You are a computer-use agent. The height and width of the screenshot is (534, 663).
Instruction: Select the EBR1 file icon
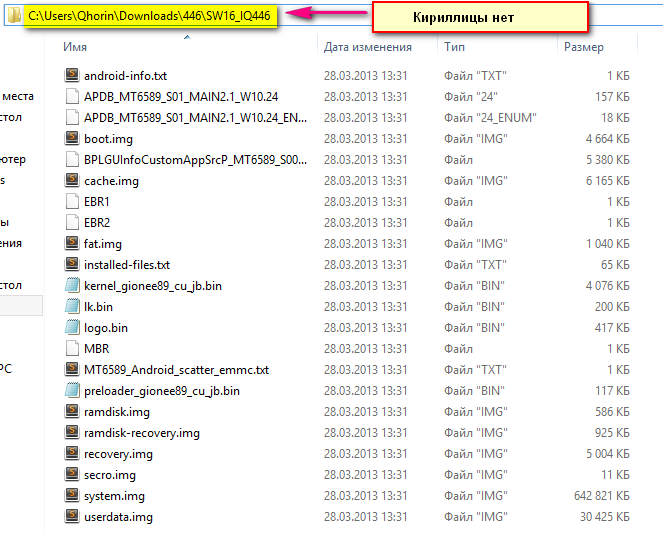point(71,201)
